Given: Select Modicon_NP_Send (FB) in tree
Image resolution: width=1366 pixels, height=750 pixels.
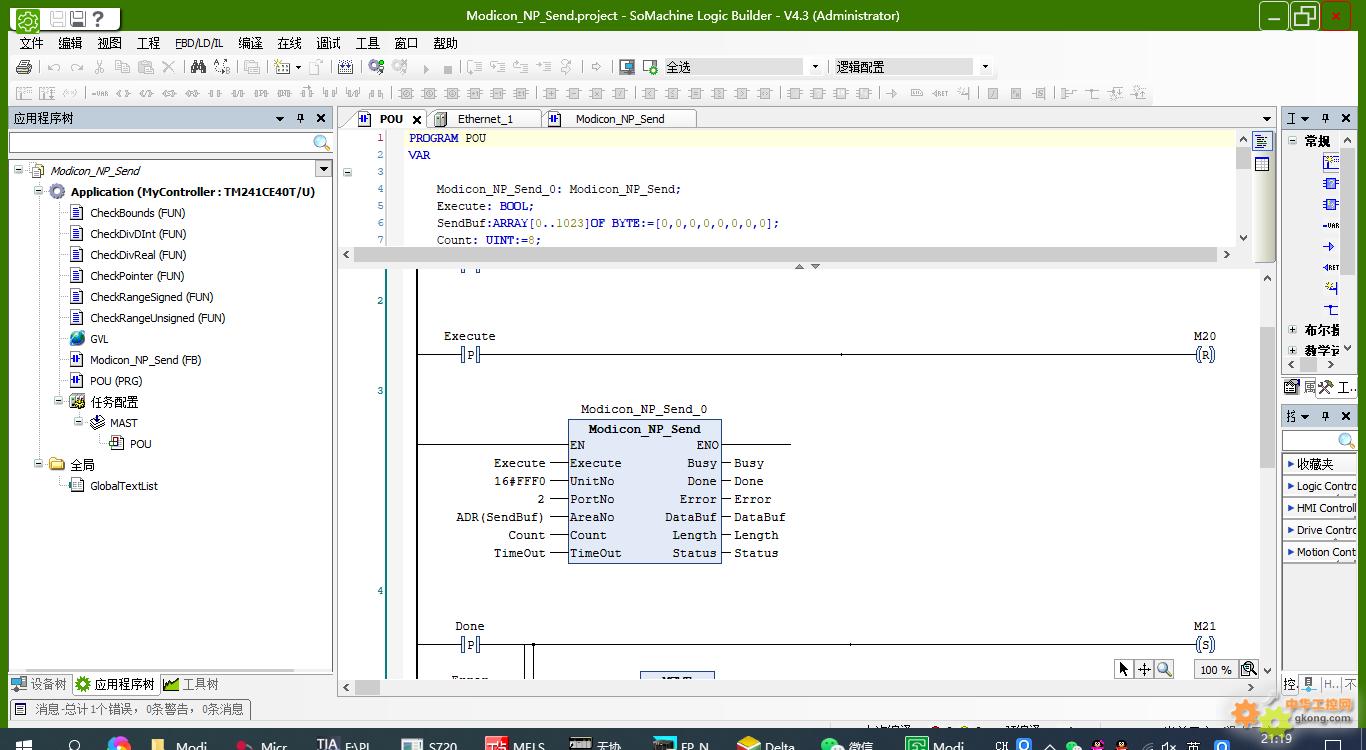Looking at the screenshot, I should tap(145, 360).
